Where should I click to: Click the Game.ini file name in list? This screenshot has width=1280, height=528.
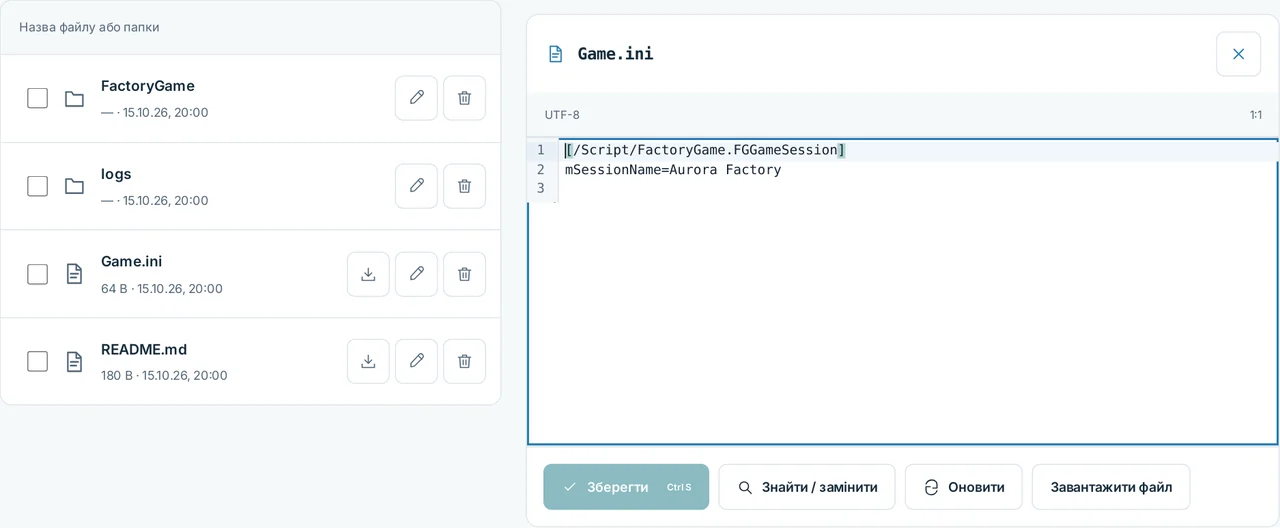click(x=131, y=262)
